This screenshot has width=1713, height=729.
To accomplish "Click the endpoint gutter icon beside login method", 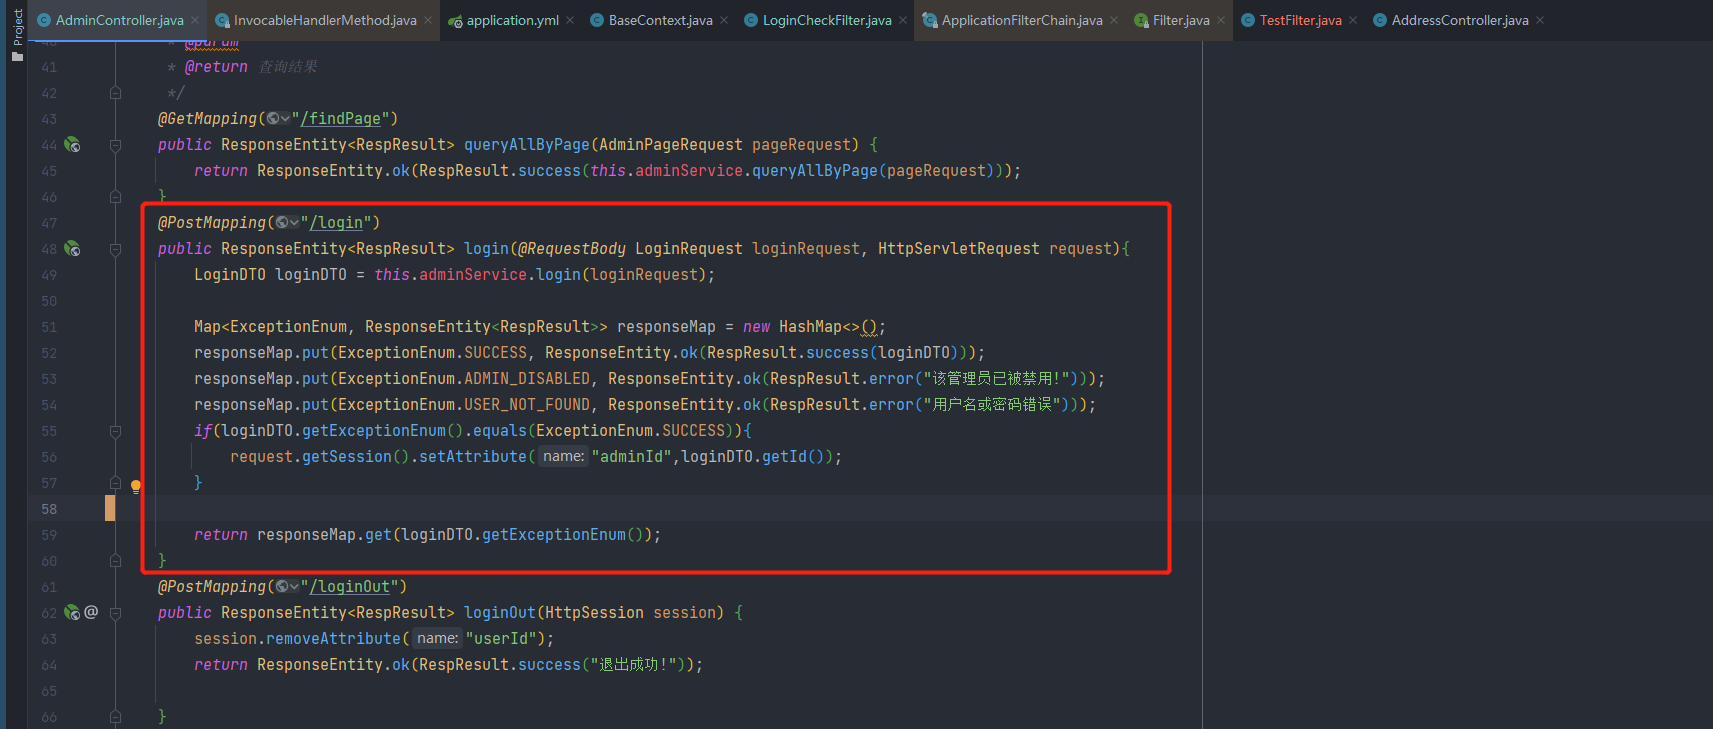I will click(72, 249).
